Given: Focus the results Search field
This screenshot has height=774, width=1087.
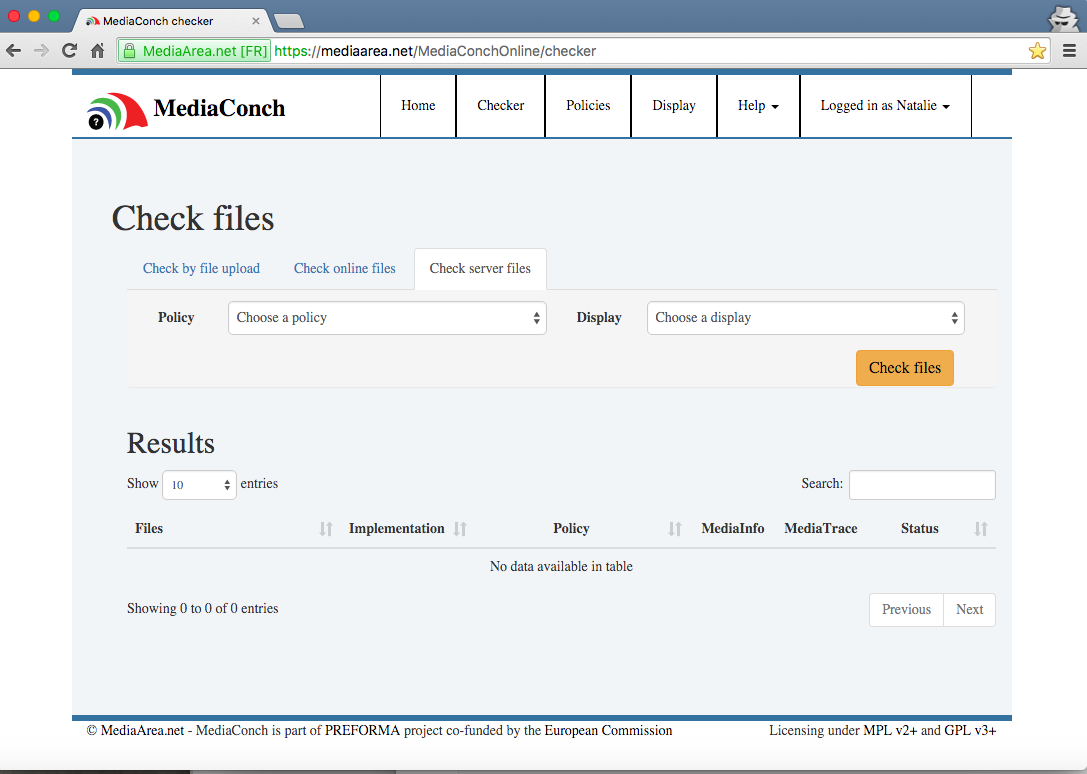Looking at the screenshot, I should tap(922, 485).
